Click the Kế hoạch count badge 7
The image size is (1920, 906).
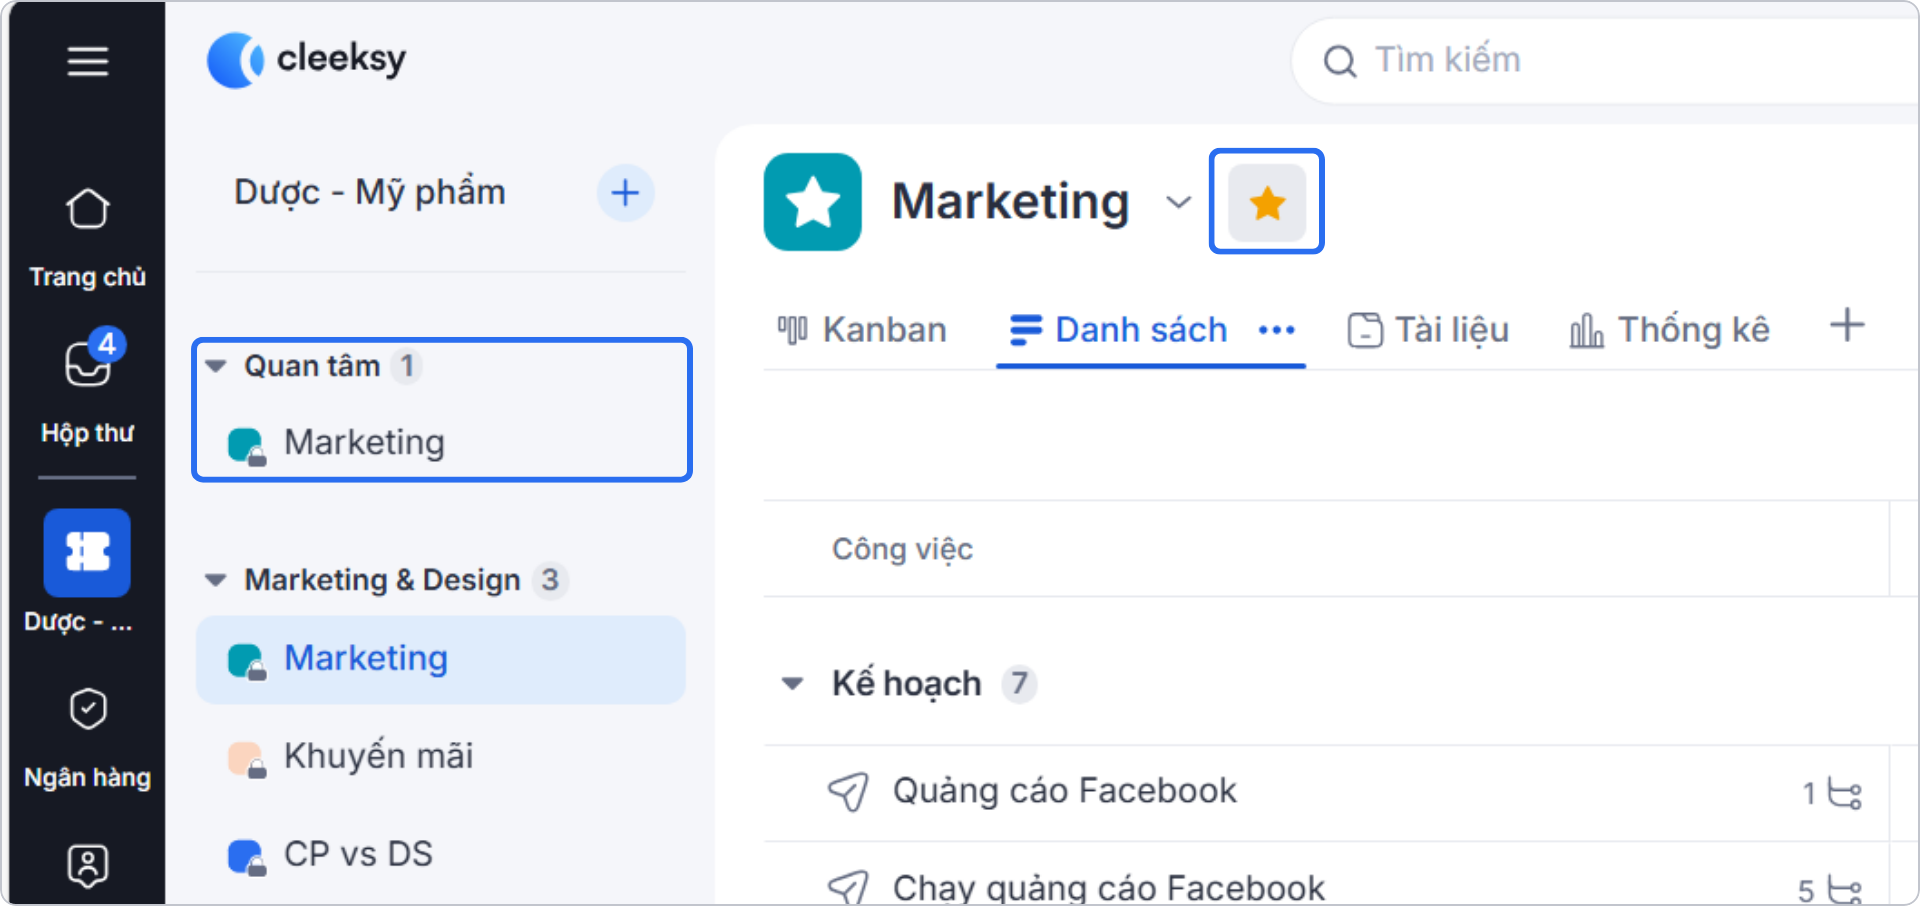pyautogui.click(x=1019, y=684)
